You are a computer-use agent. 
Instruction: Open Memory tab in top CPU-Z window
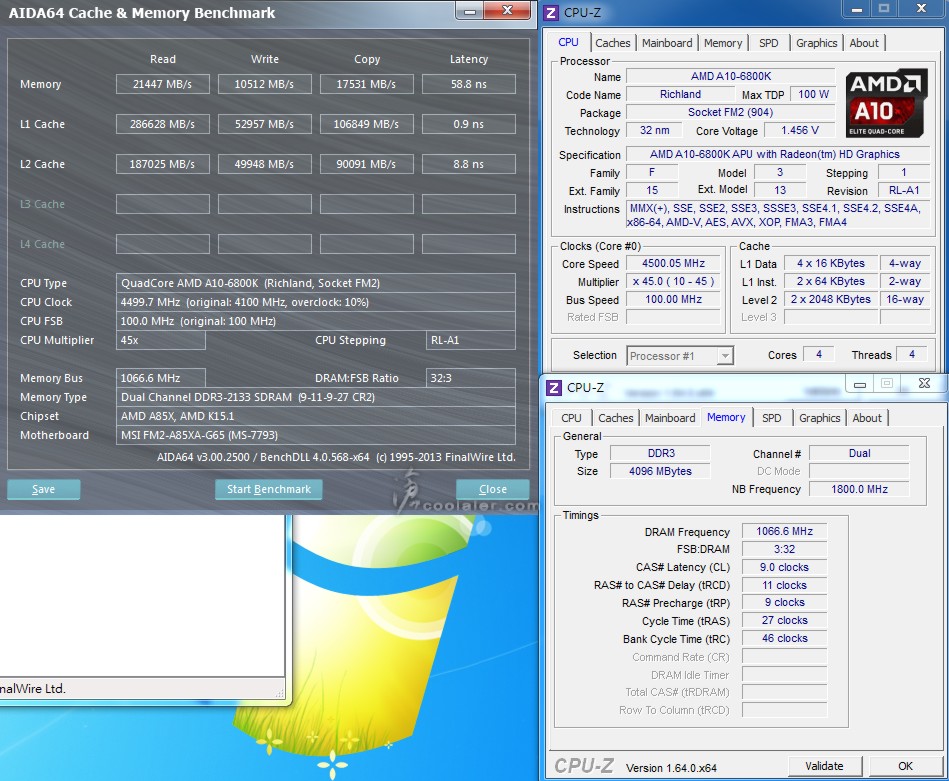click(723, 43)
